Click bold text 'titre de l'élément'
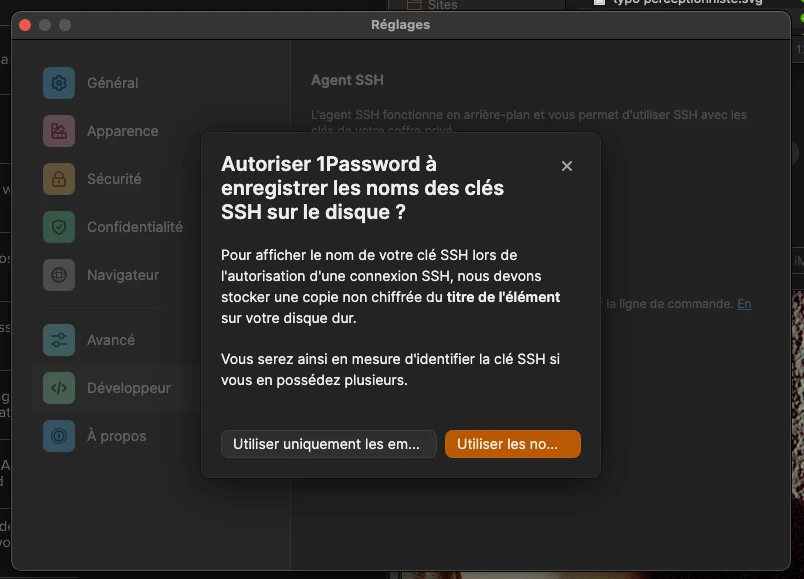This screenshot has width=804, height=579. coord(503,297)
